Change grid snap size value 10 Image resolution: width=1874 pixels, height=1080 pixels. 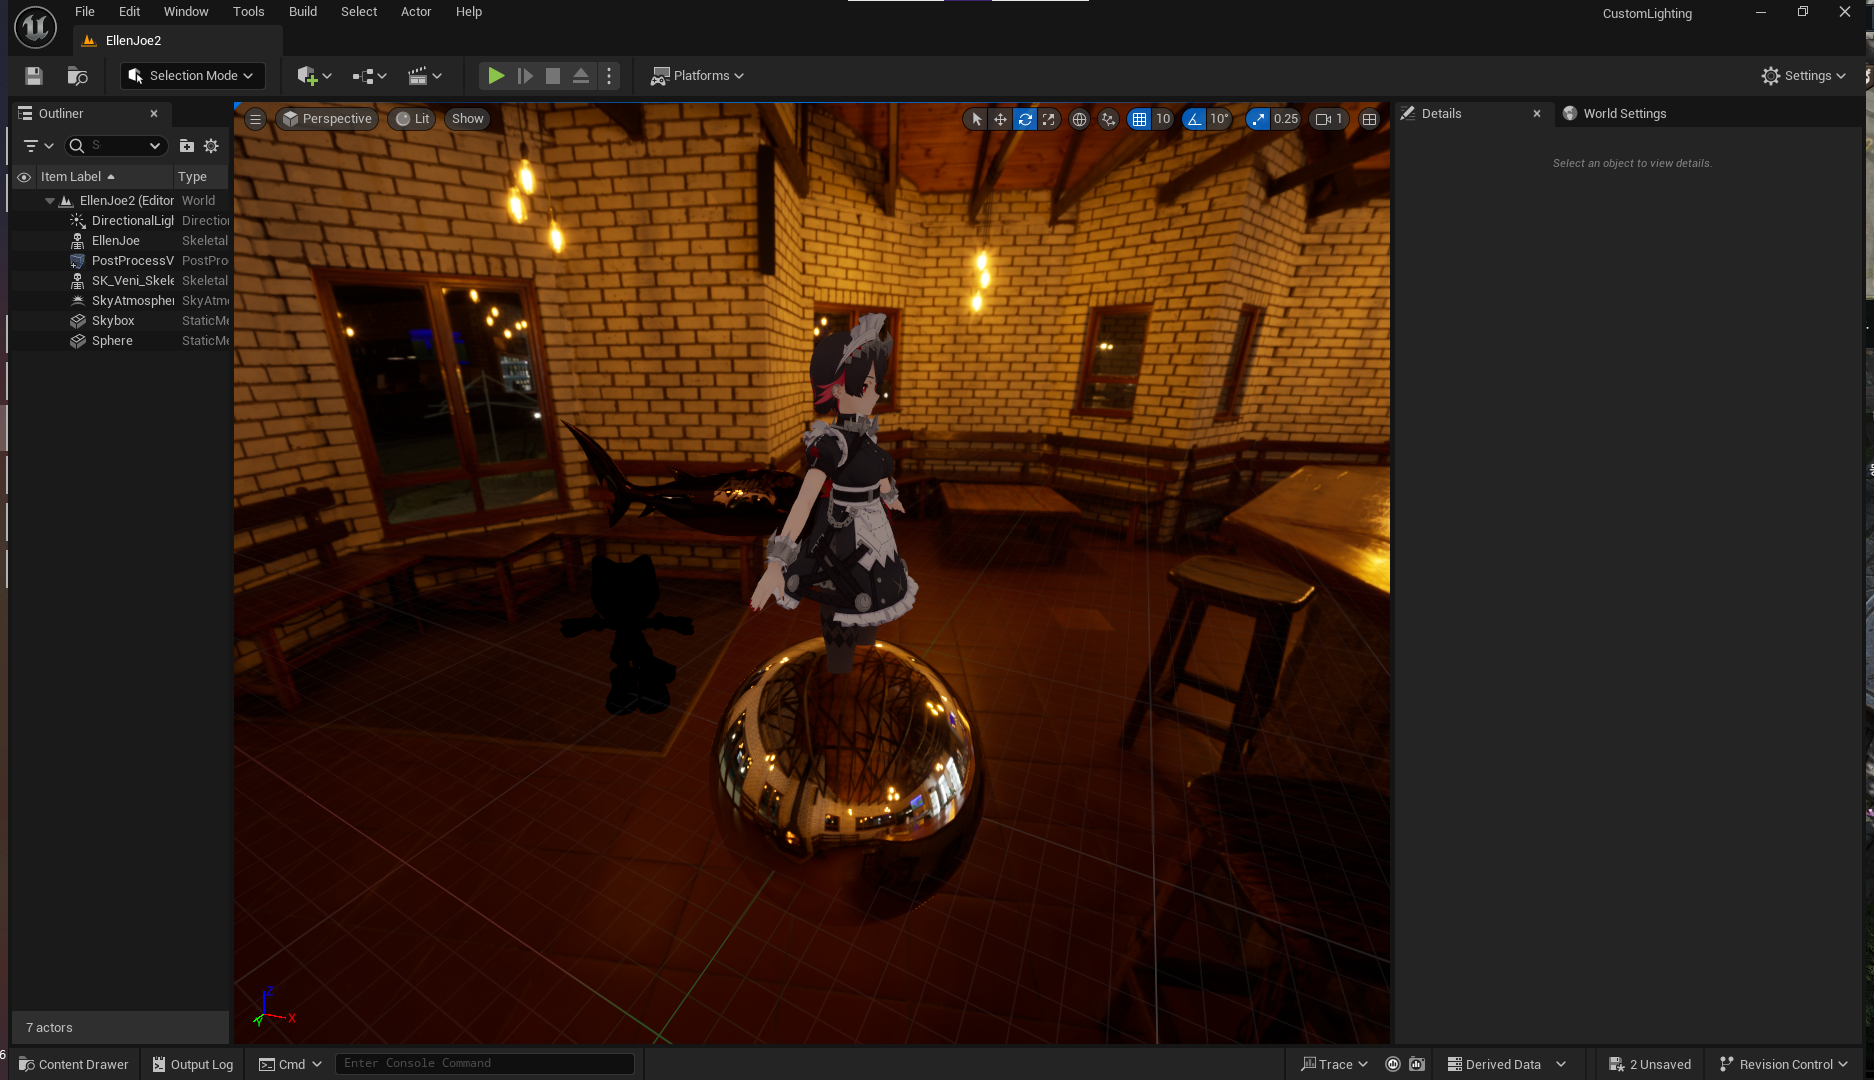pyautogui.click(x=1163, y=119)
